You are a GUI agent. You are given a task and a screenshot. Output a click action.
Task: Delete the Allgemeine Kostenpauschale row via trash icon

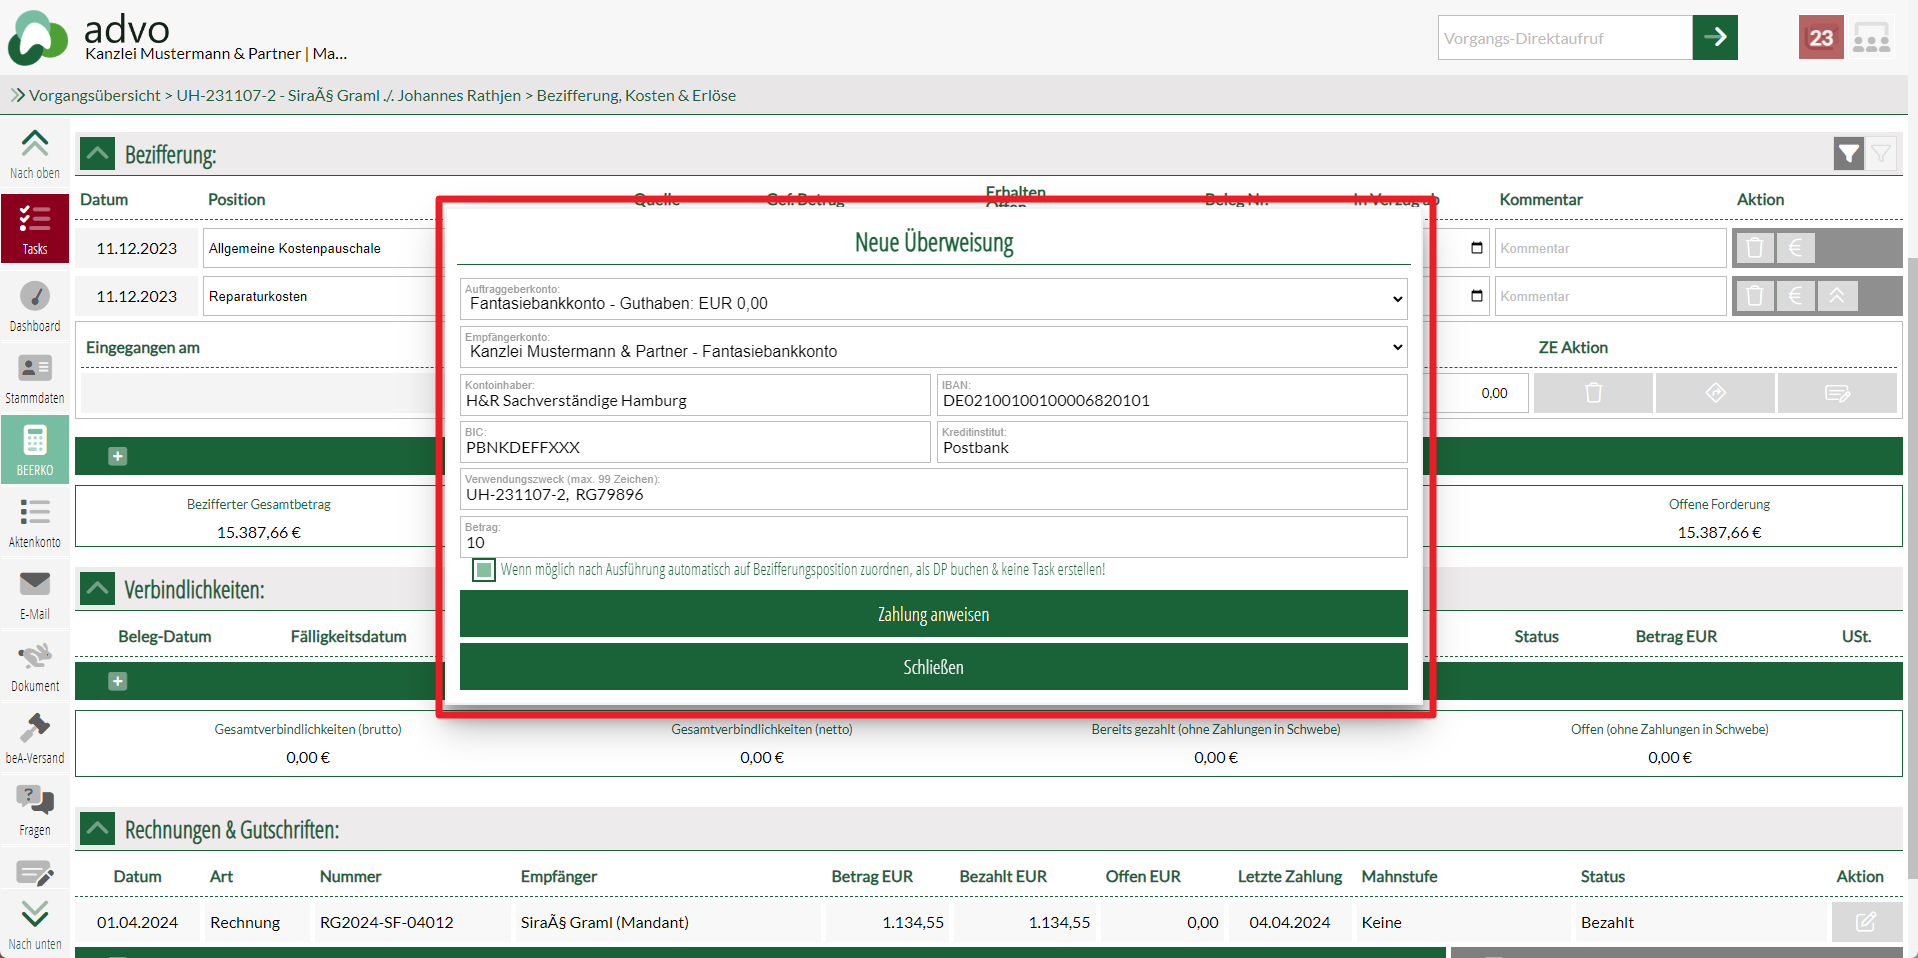[1754, 248]
